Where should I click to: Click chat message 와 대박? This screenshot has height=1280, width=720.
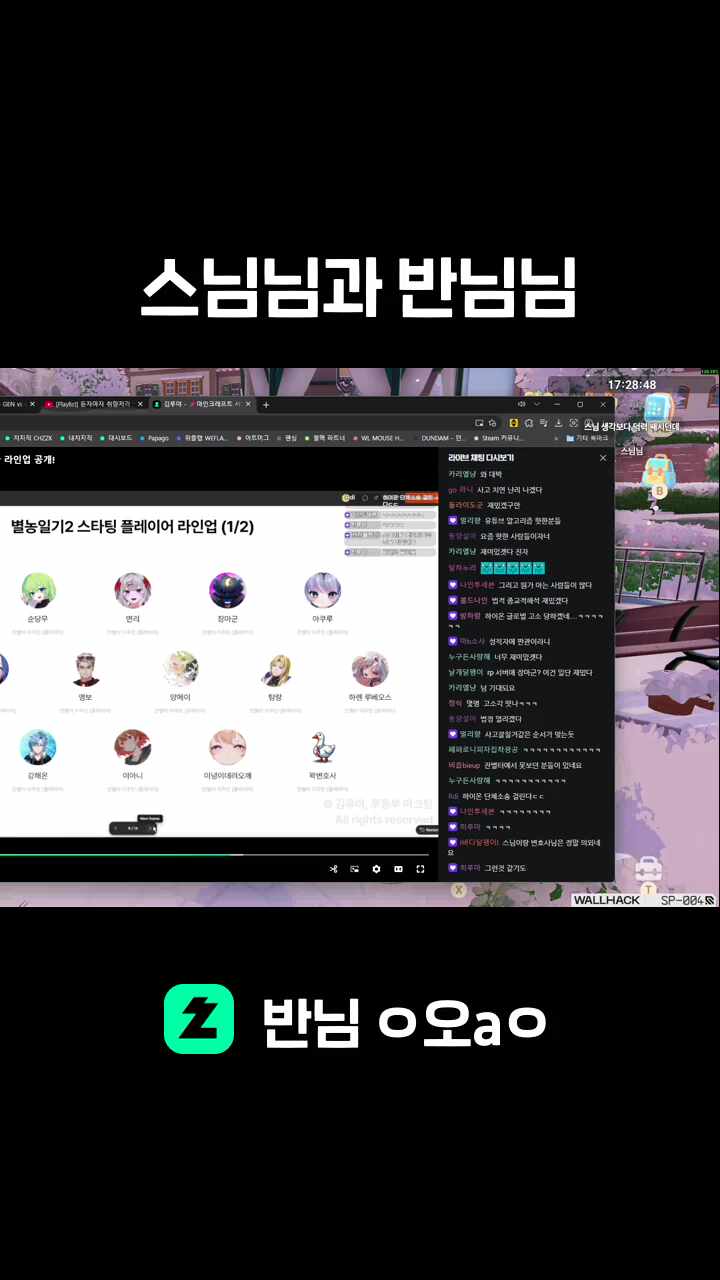pos(491,474)
